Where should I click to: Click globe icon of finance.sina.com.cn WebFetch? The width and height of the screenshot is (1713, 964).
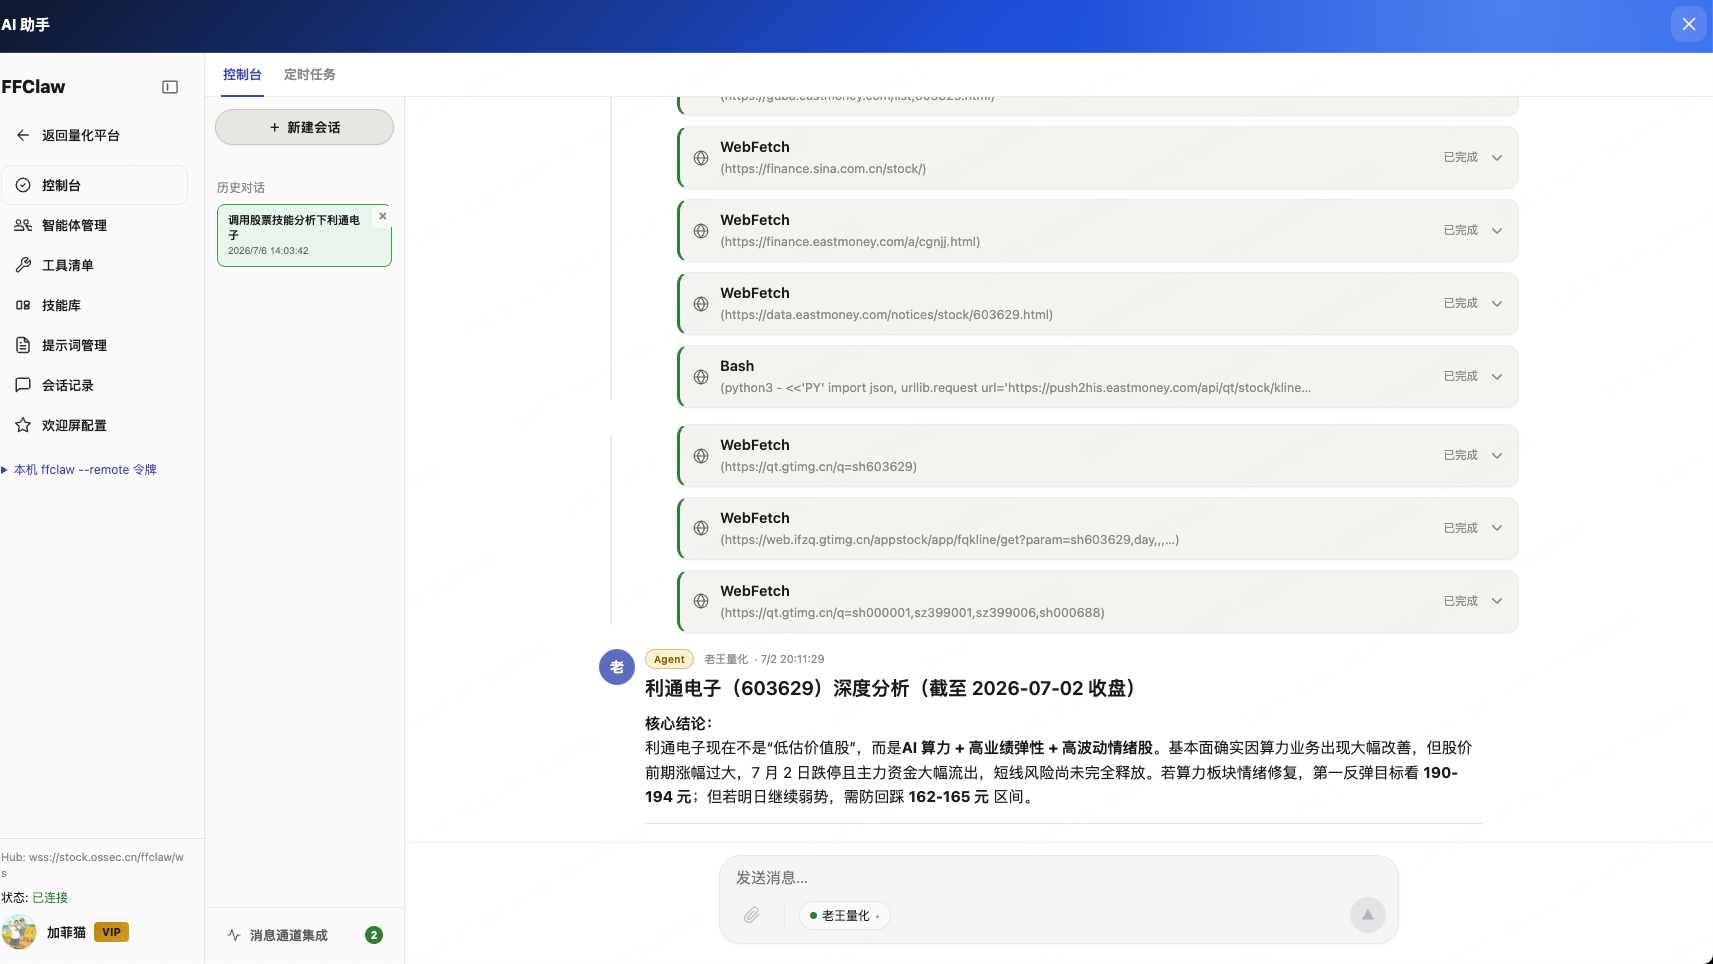point(701,158)
